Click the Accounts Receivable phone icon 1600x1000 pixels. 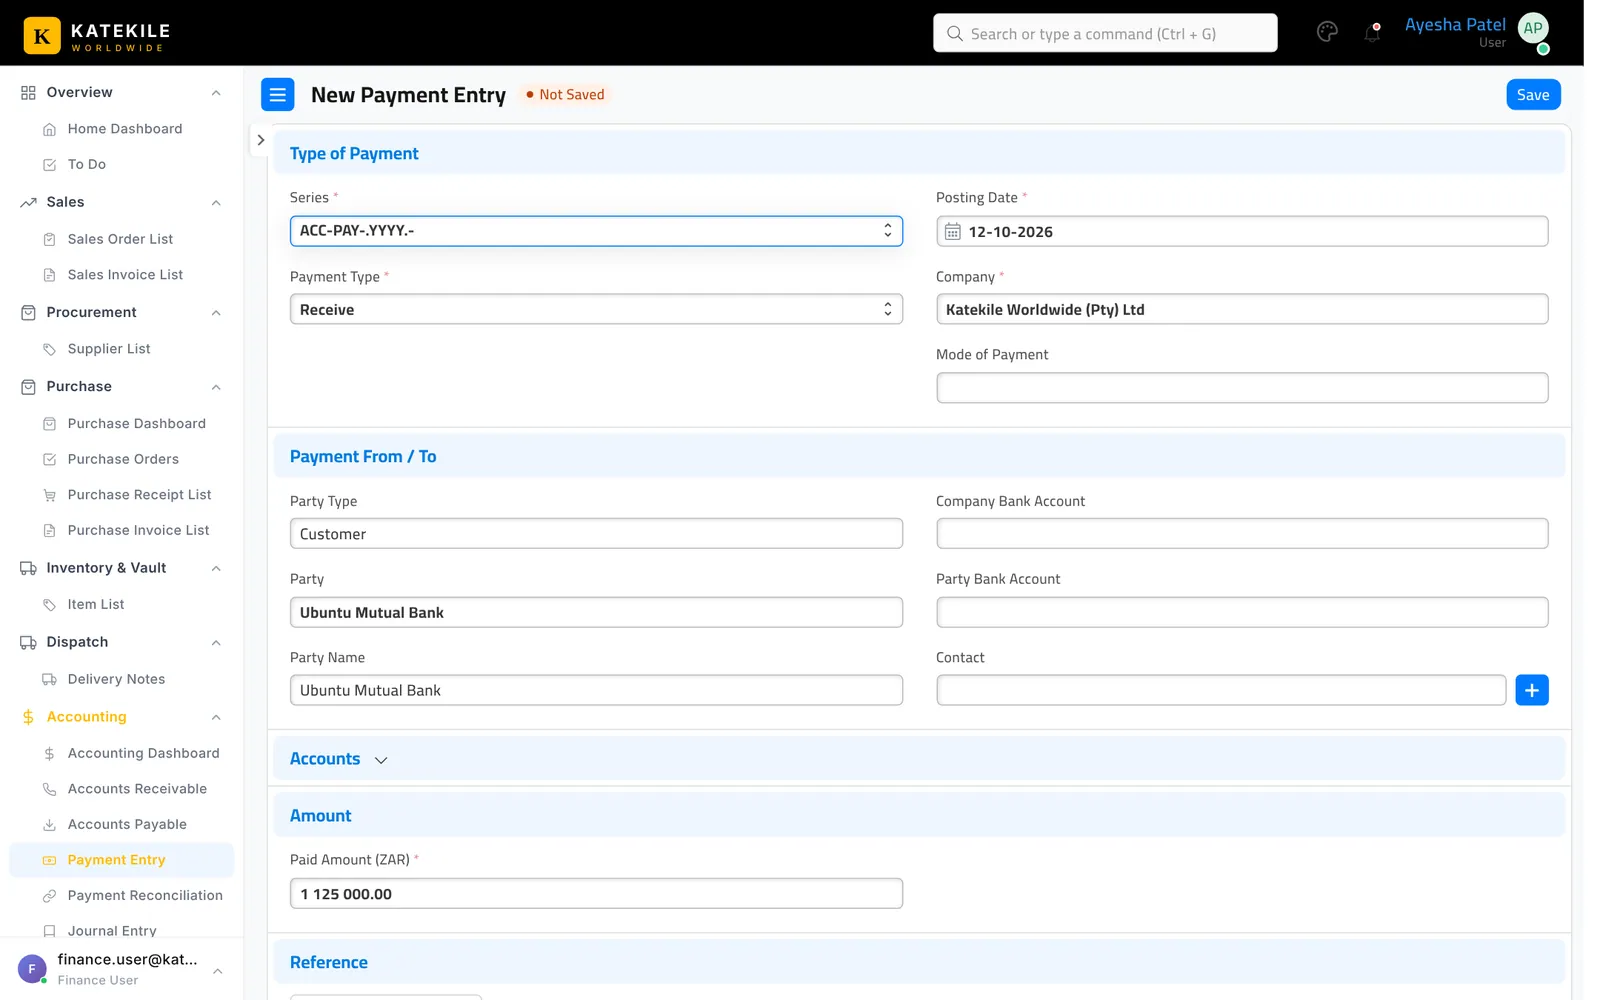[49, 789]
